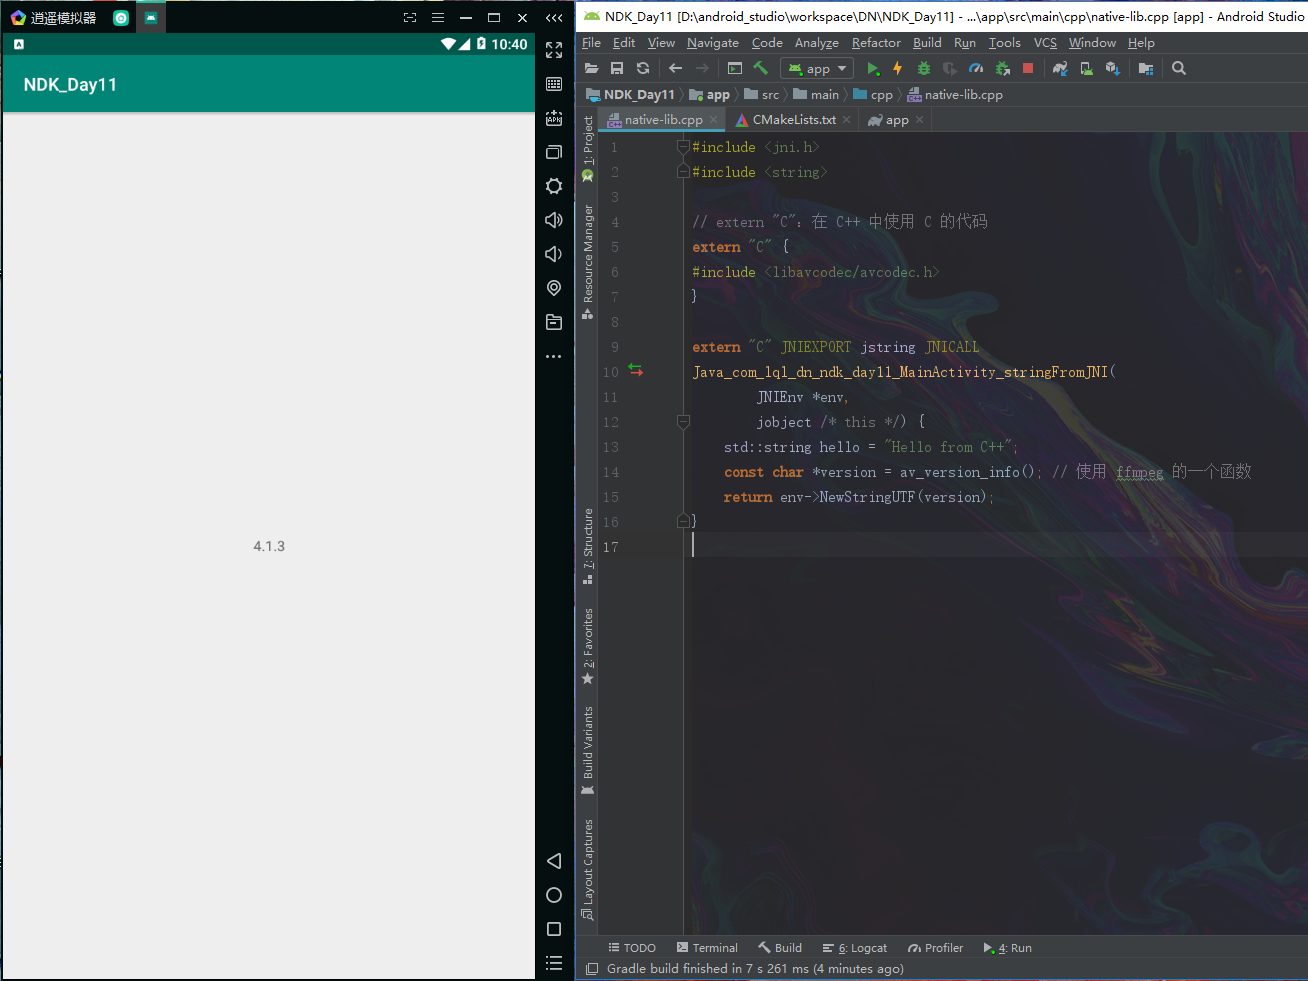Run the app with green play icon
The width and height of the screenshot is (1308, 981).
point(873,68)
